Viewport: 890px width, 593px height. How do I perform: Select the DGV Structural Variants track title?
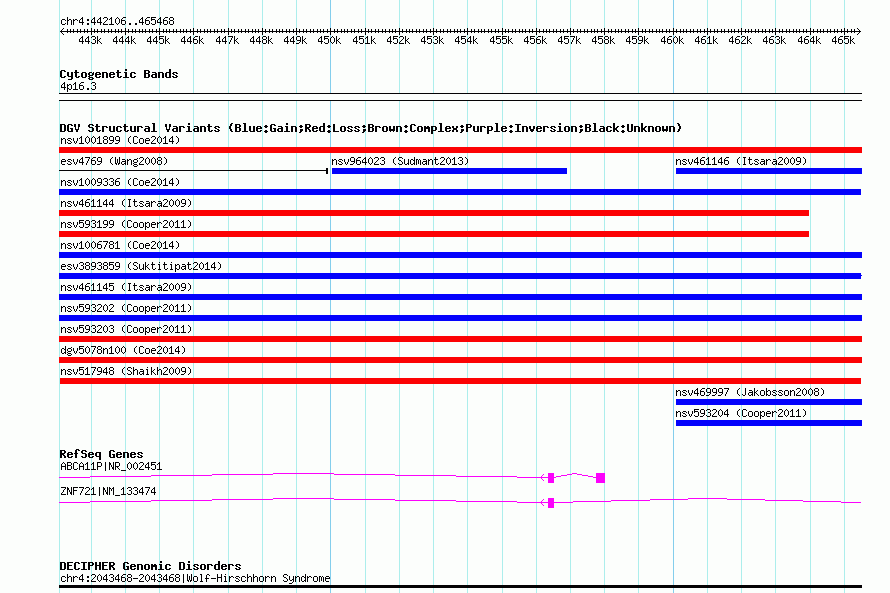pyautogui.click(x=370, y=128)
